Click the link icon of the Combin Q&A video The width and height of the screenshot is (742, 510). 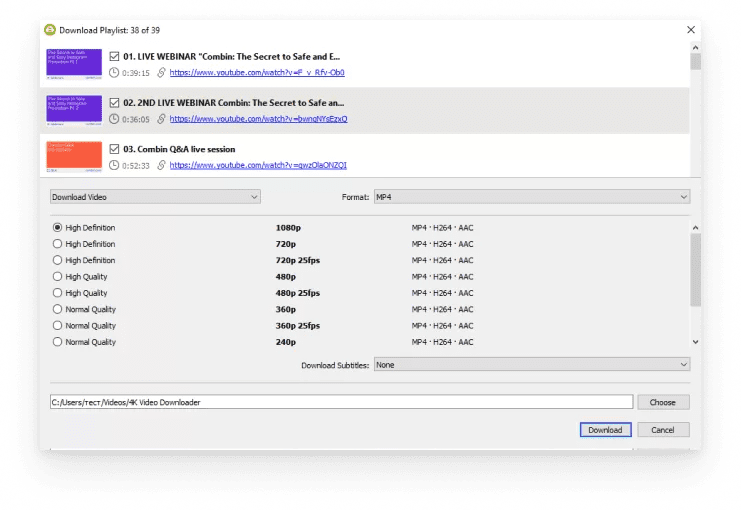161,165
